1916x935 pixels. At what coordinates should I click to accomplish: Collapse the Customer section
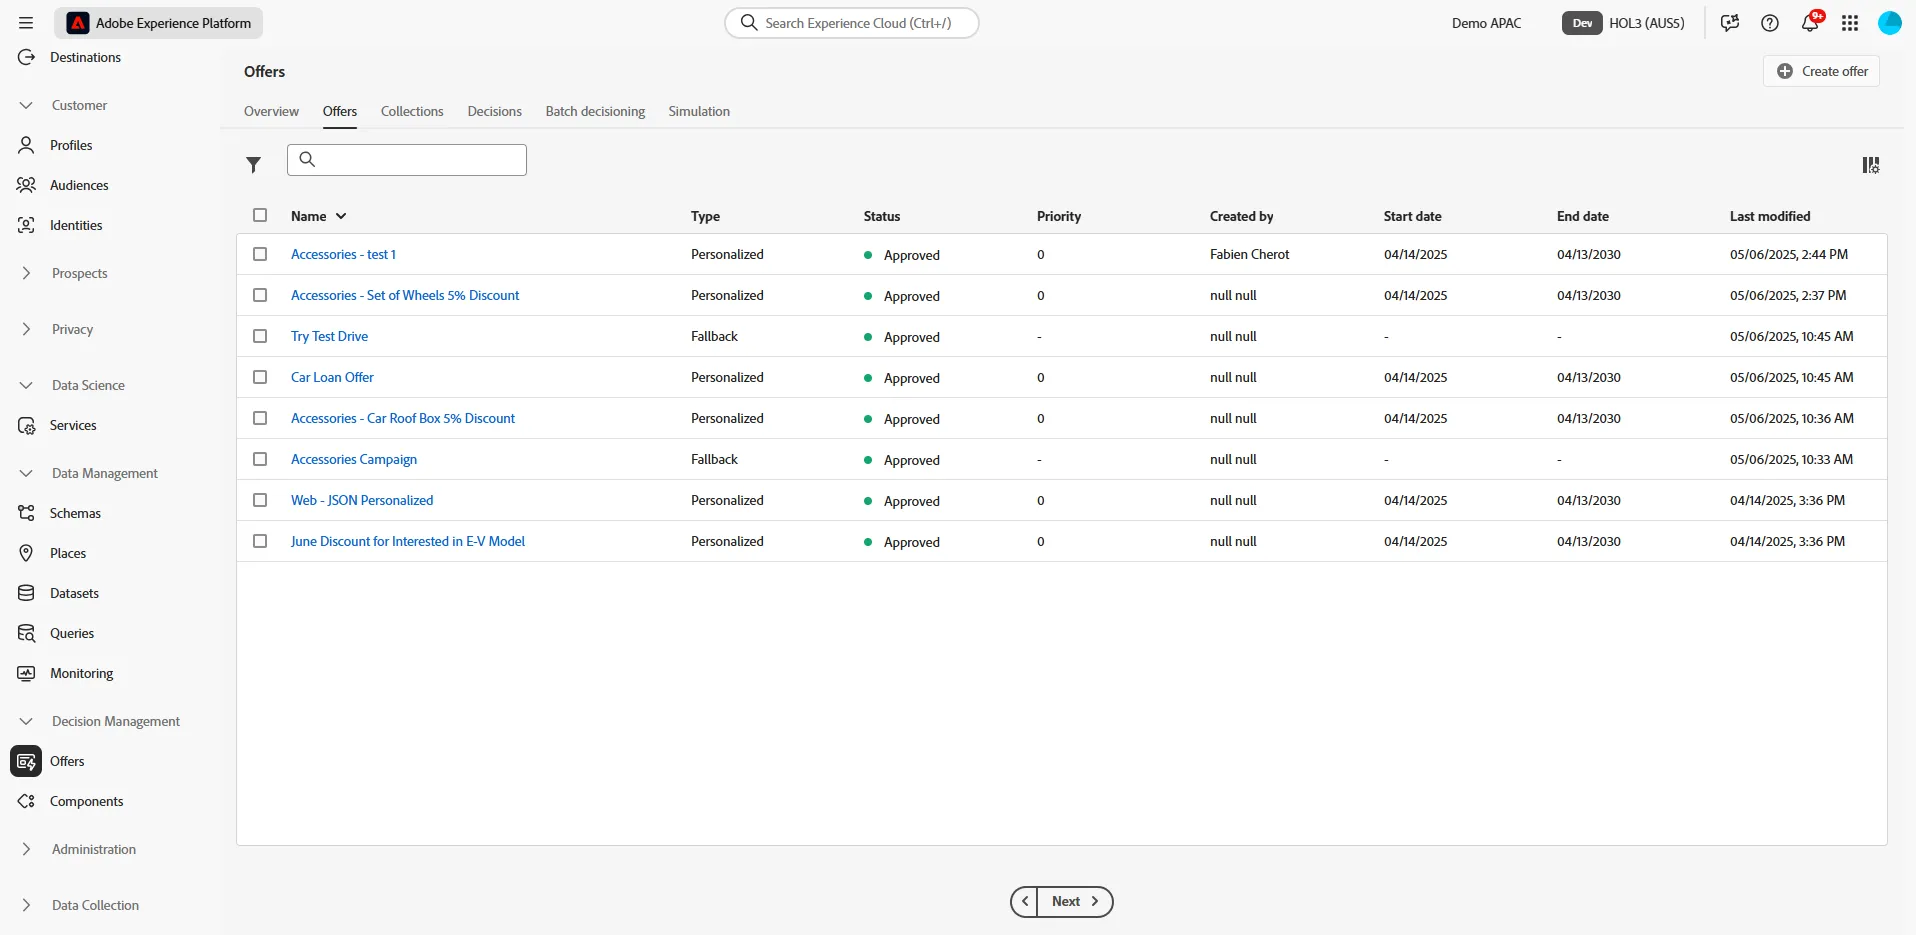[x=26, y=105]
